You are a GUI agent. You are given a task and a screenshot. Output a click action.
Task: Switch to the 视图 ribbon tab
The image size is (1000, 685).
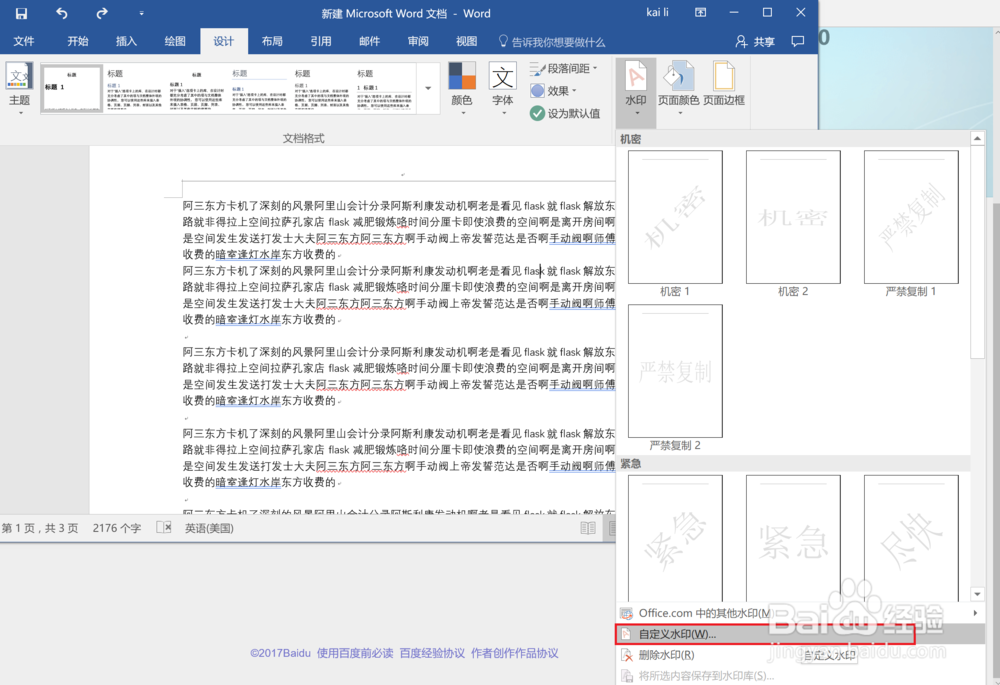pyautogui.click(x=466, y=41)
